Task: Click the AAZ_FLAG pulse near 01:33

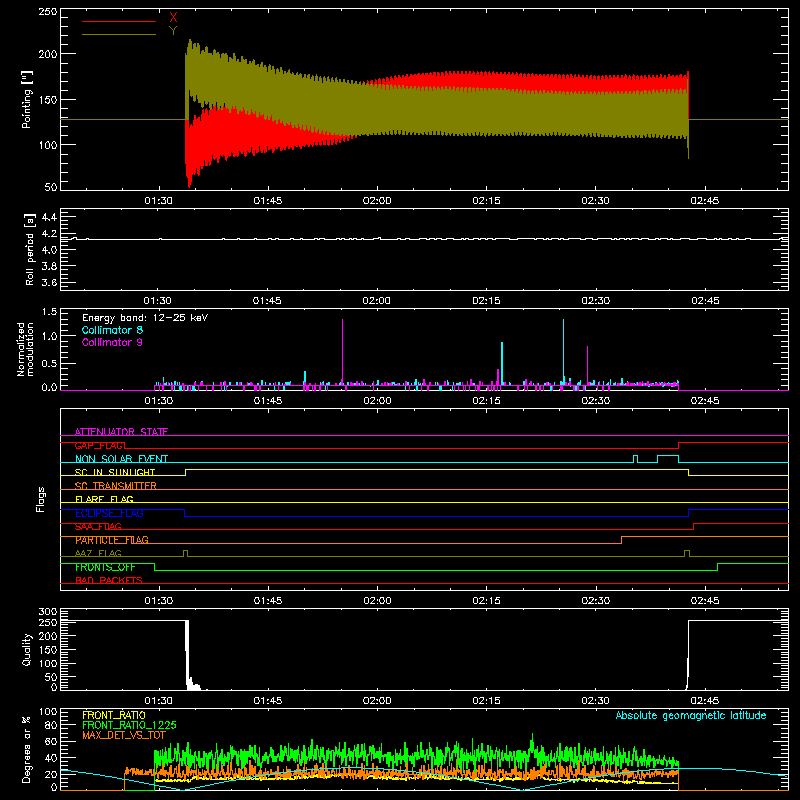Action: (x=185, y=554)
